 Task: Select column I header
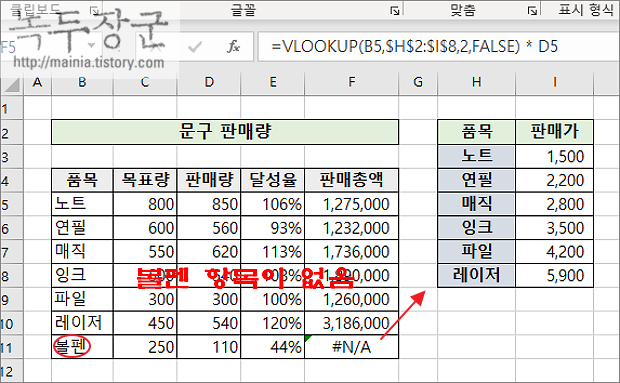click(x=555, y=83)
